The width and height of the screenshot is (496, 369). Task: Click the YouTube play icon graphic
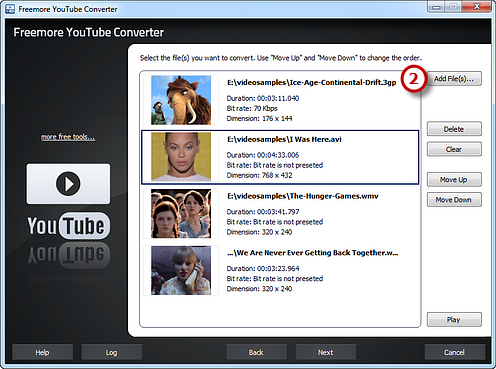pyautogui.click(x=68, y=184)
